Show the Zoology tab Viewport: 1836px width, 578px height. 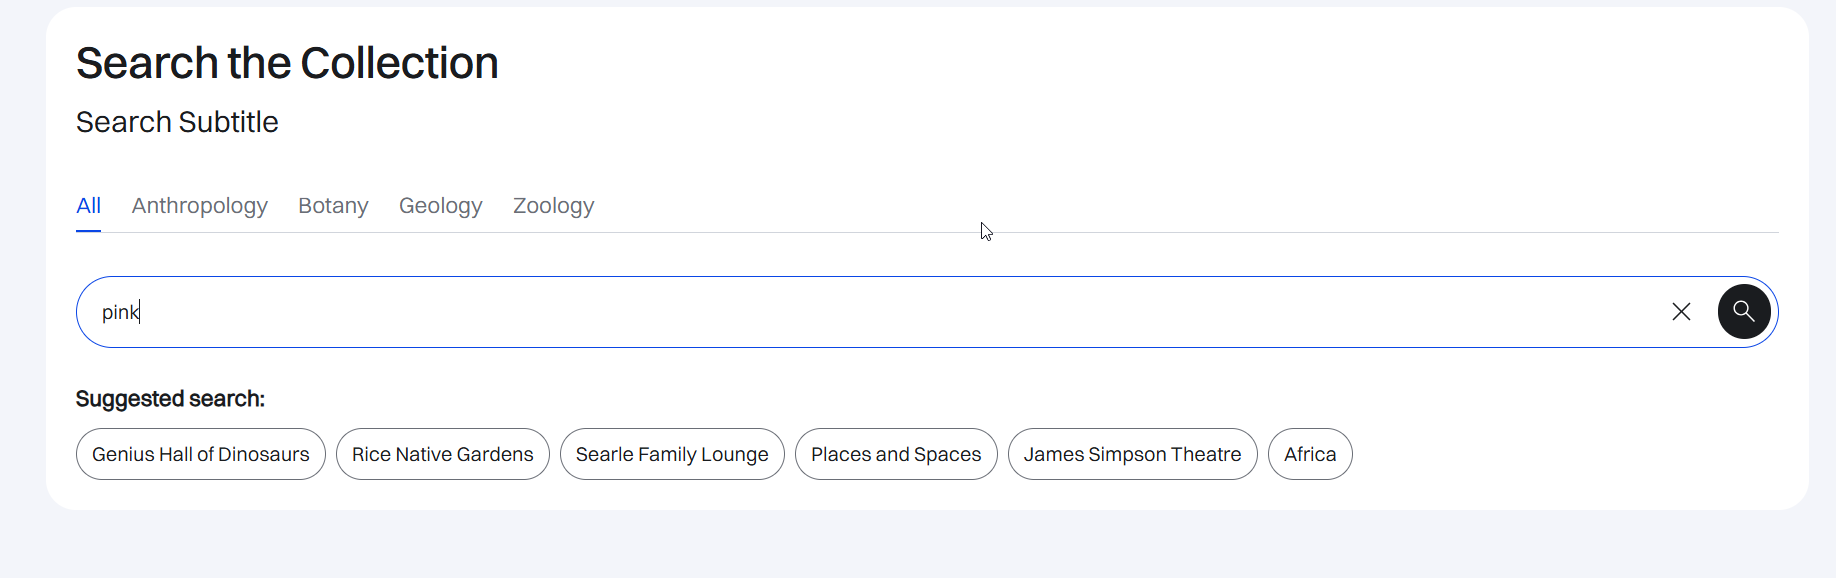click(553, 206)
